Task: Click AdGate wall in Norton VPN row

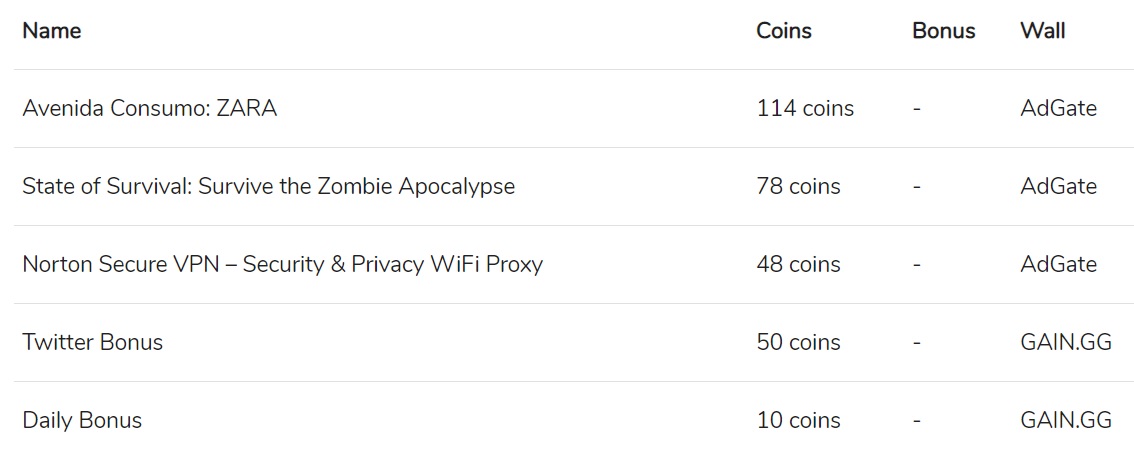Action: click(x=1058, y=265)
